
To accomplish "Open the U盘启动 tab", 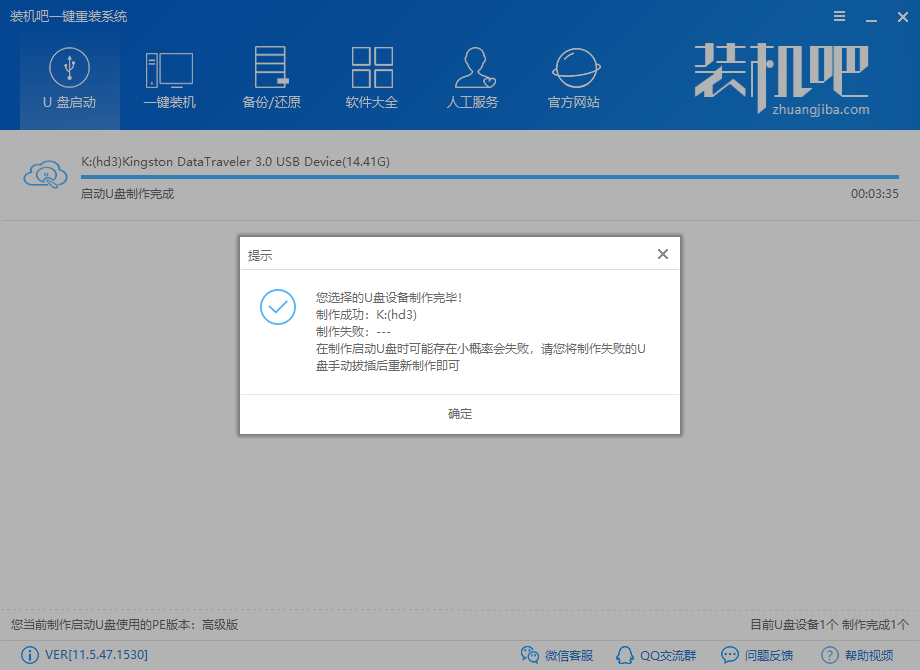I will (x=69, y=80).
